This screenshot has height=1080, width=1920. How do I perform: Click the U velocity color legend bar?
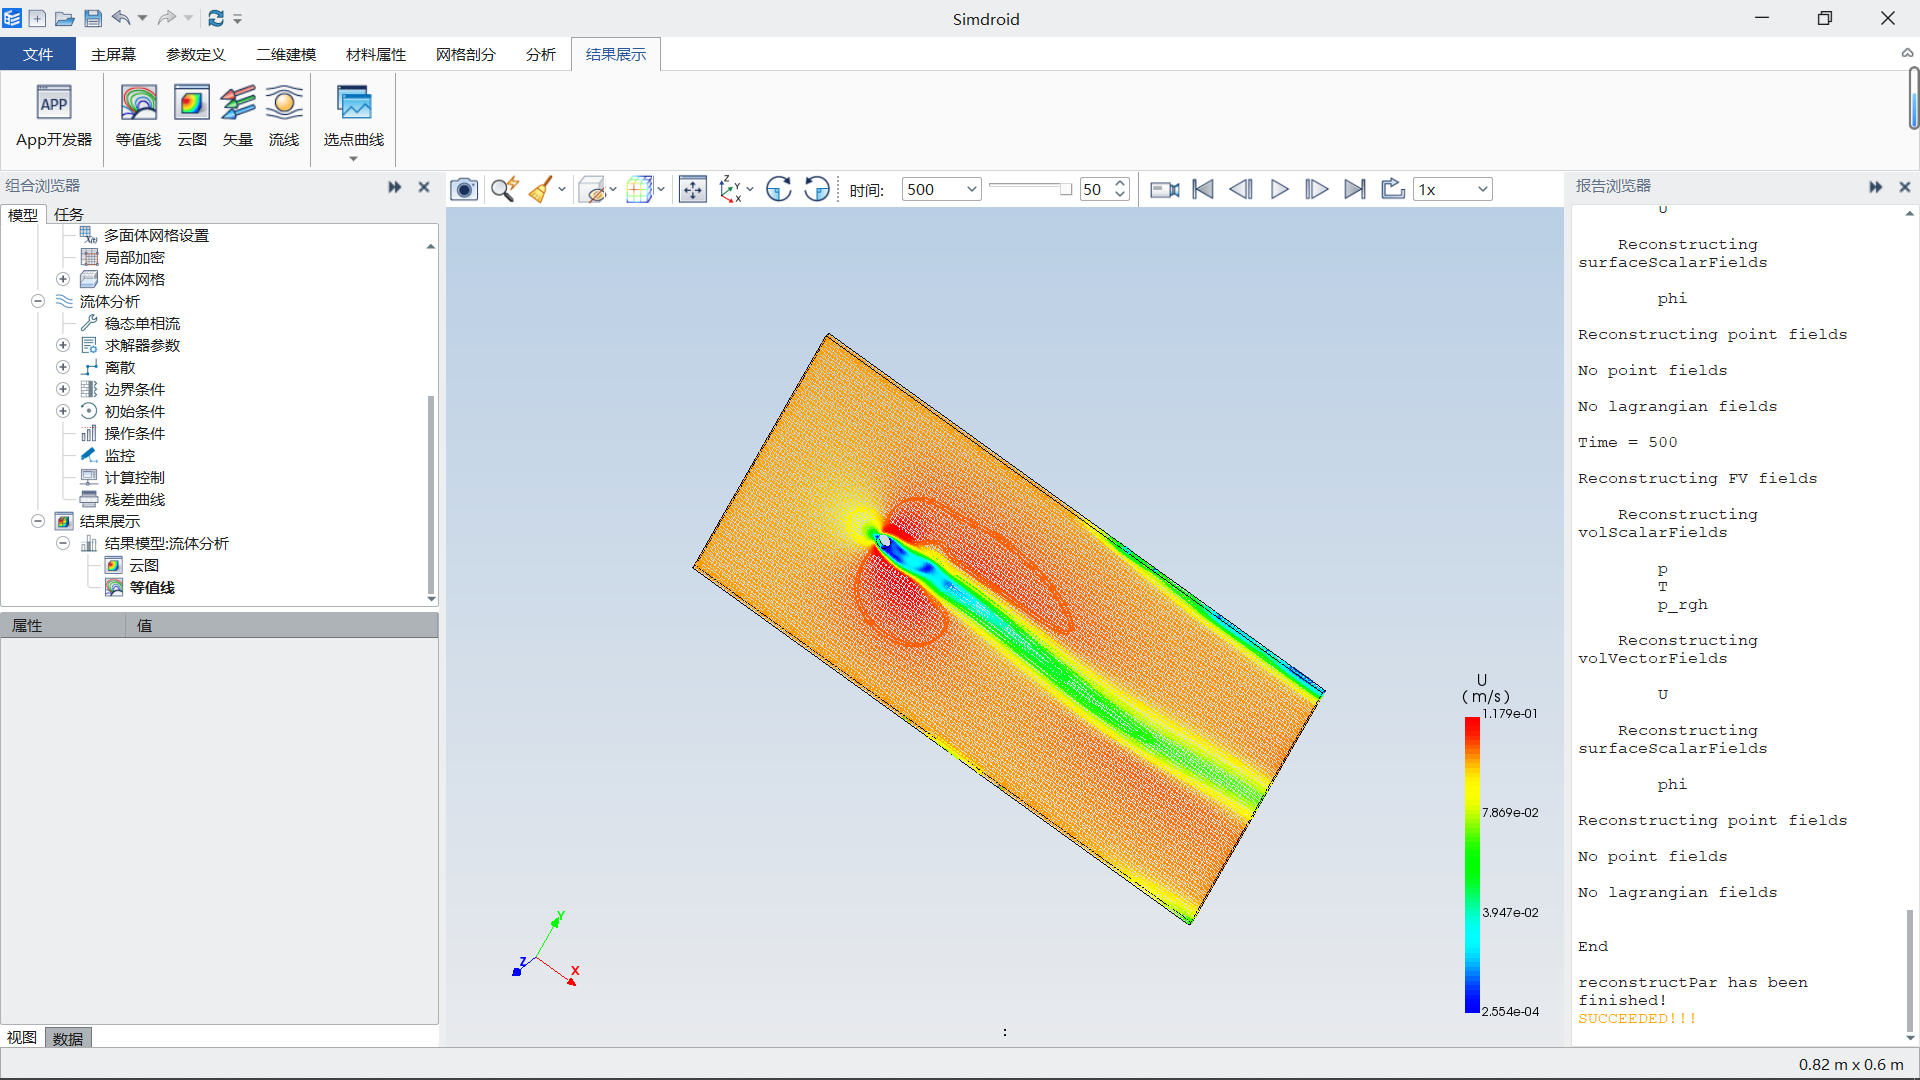1472,865
